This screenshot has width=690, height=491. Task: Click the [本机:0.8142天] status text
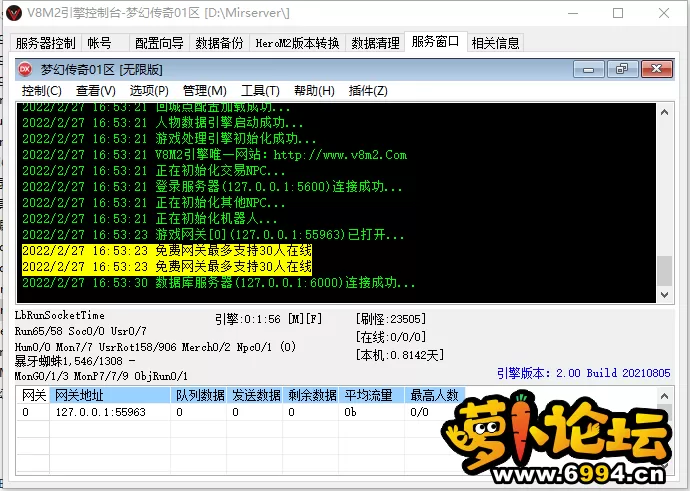tap(400, 355)
